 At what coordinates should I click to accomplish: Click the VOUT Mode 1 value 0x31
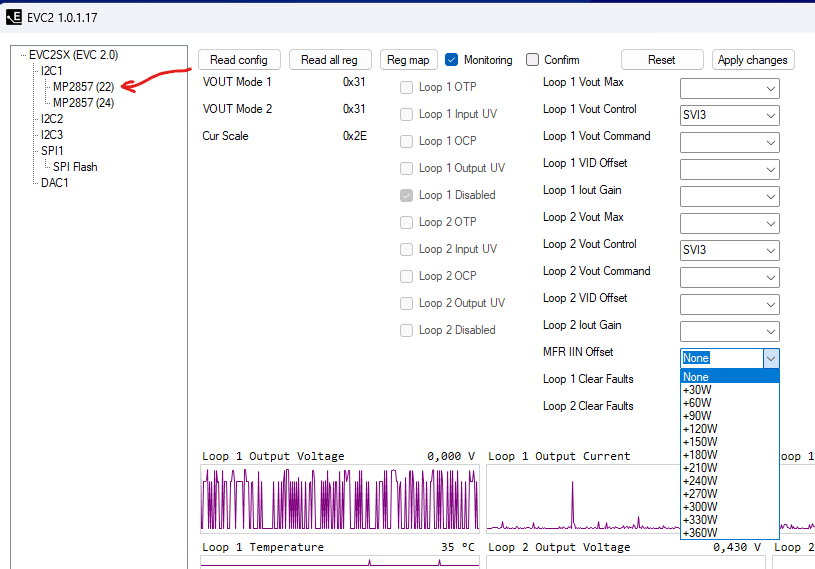[x=354, y=82]
